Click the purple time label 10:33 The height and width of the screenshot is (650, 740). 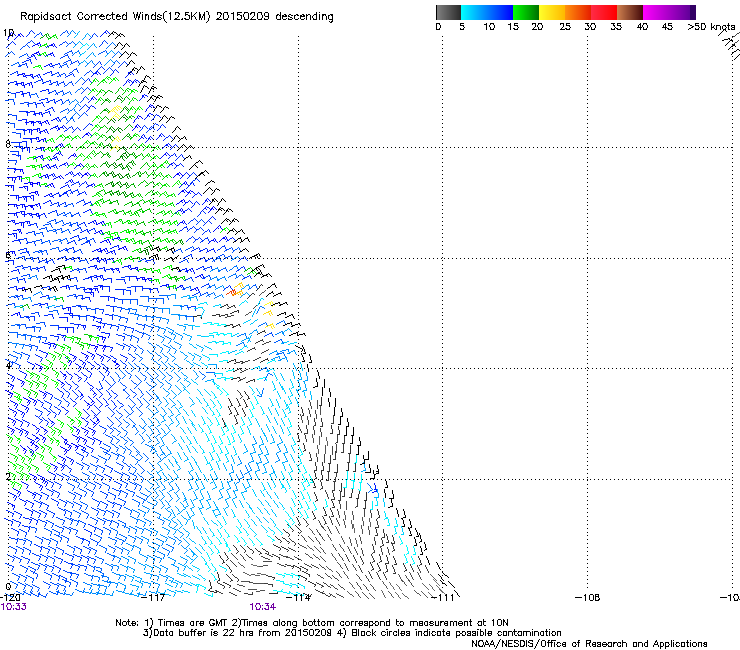point(14,607)
